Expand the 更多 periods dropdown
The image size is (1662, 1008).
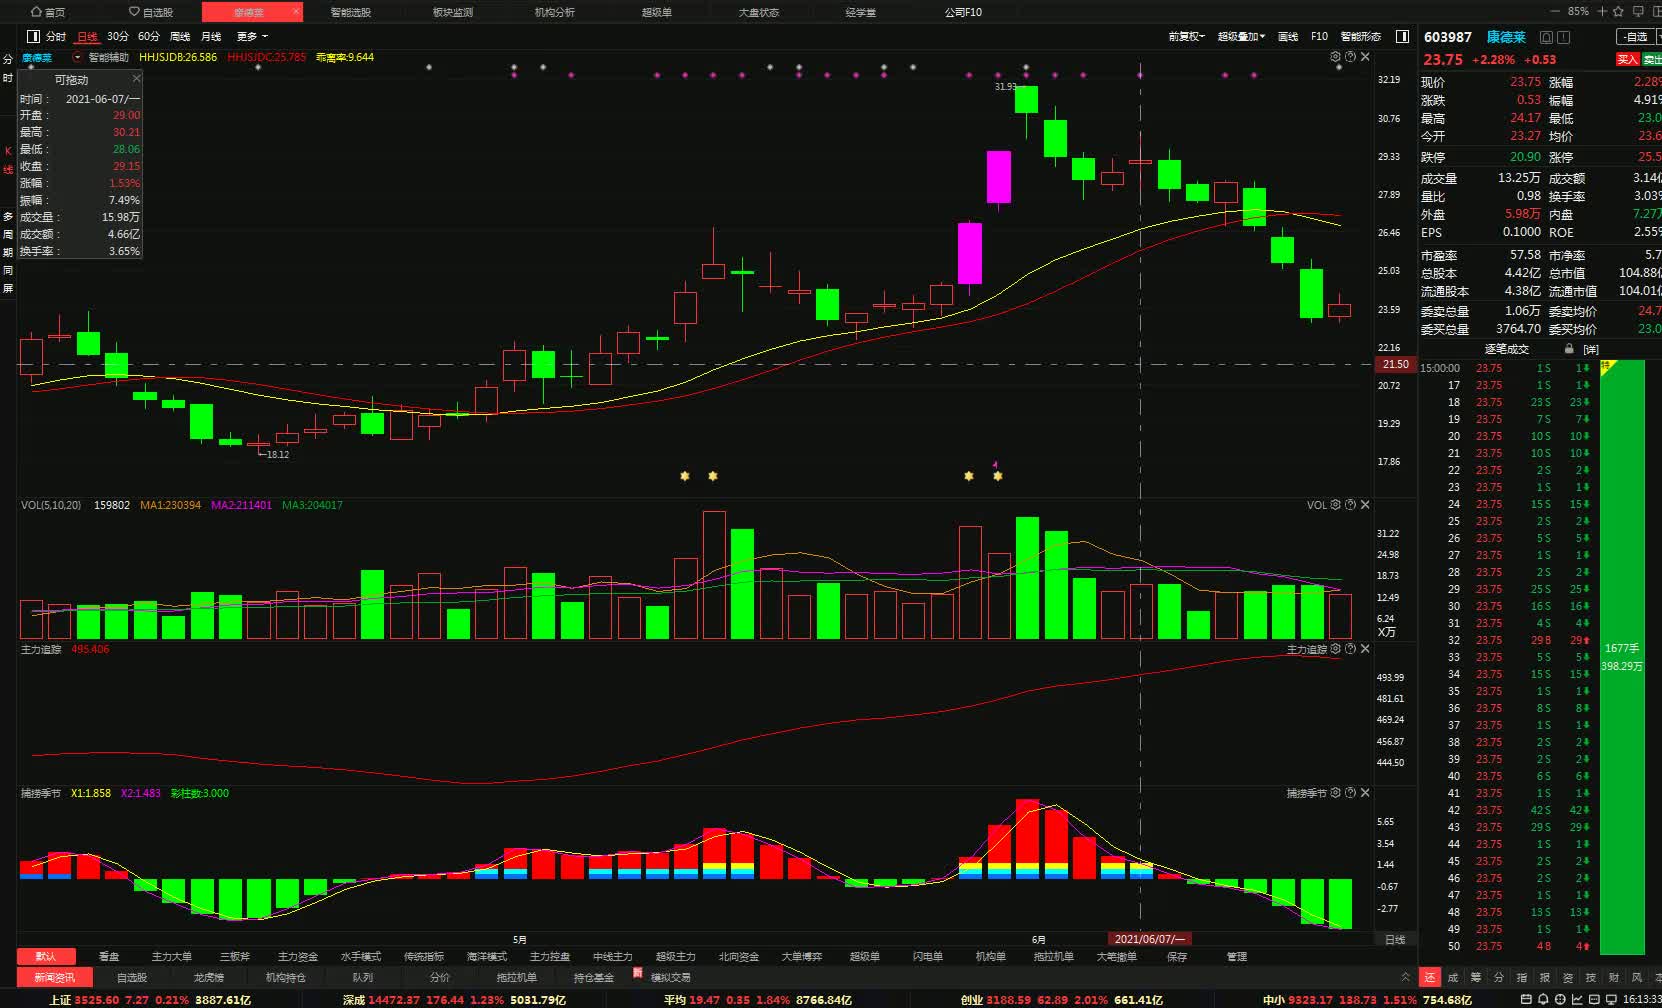point(252,36)
